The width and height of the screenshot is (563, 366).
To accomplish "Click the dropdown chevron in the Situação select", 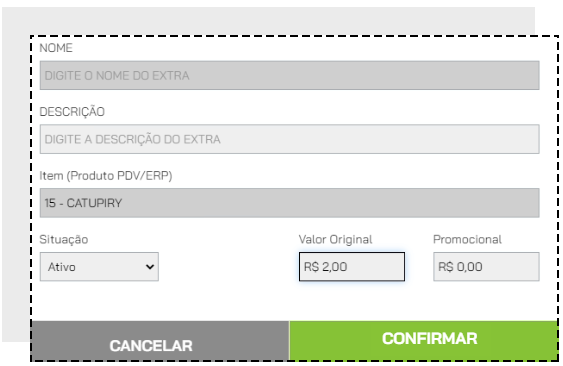I will pyautogui.click(x=150, y=267).
